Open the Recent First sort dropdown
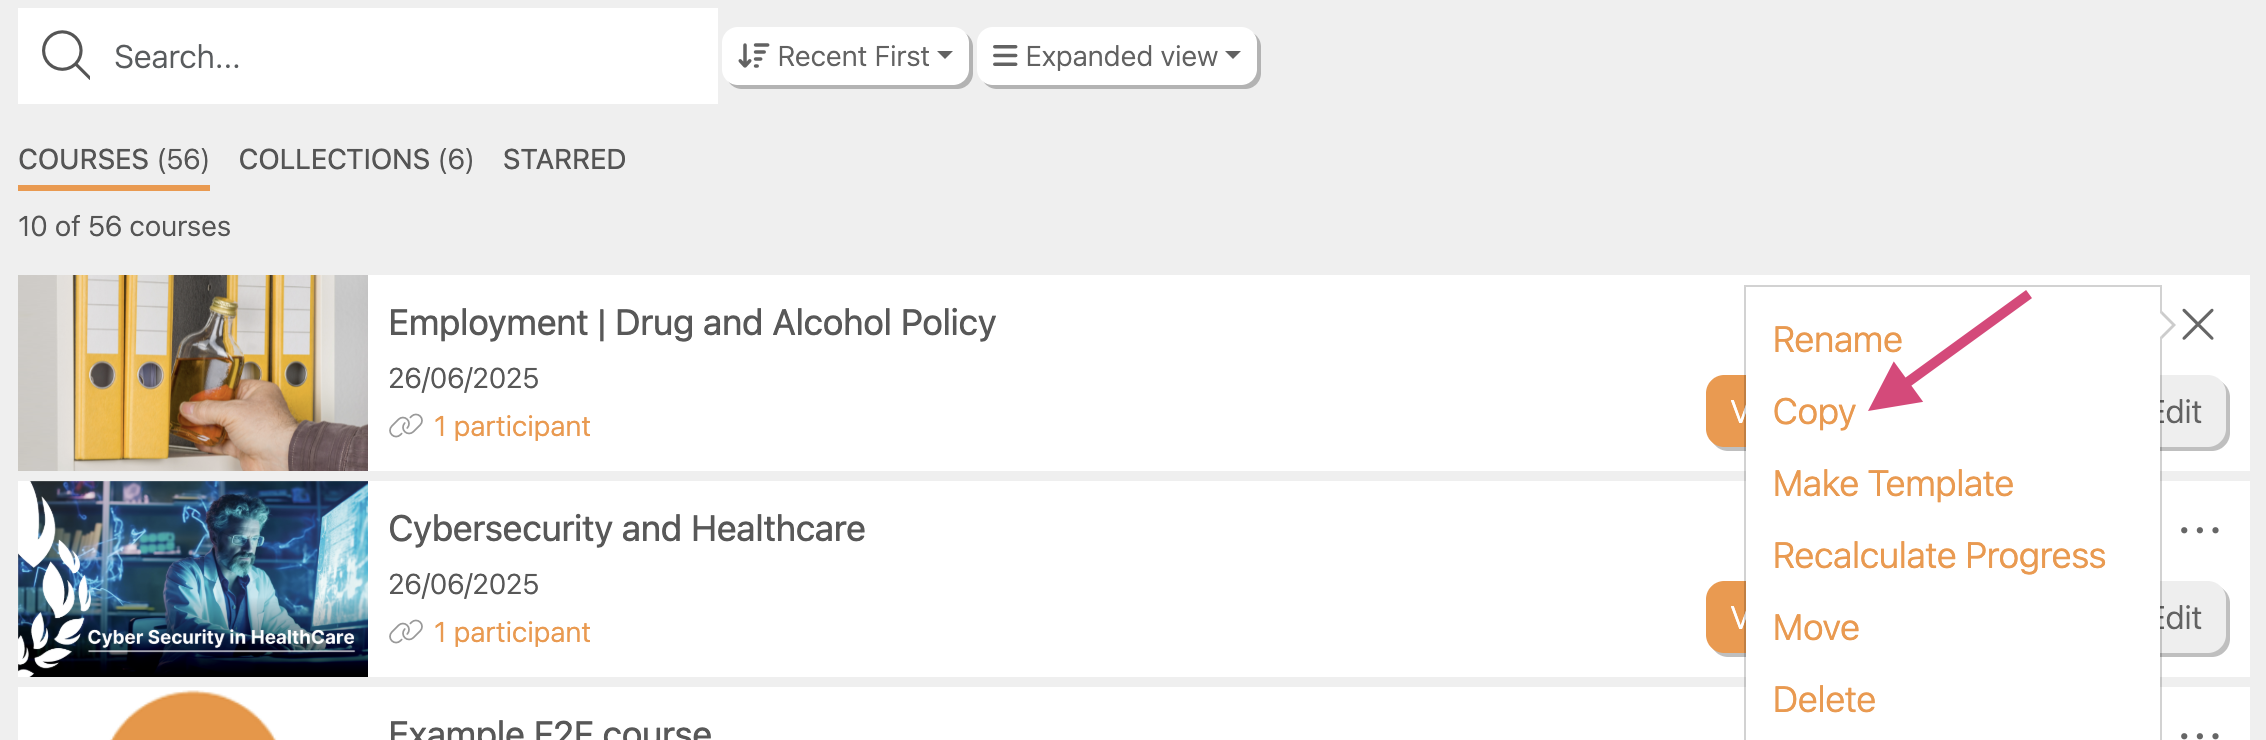This screenshot has width=2266, height=740. pyautogui.click(x=845, y=57)
